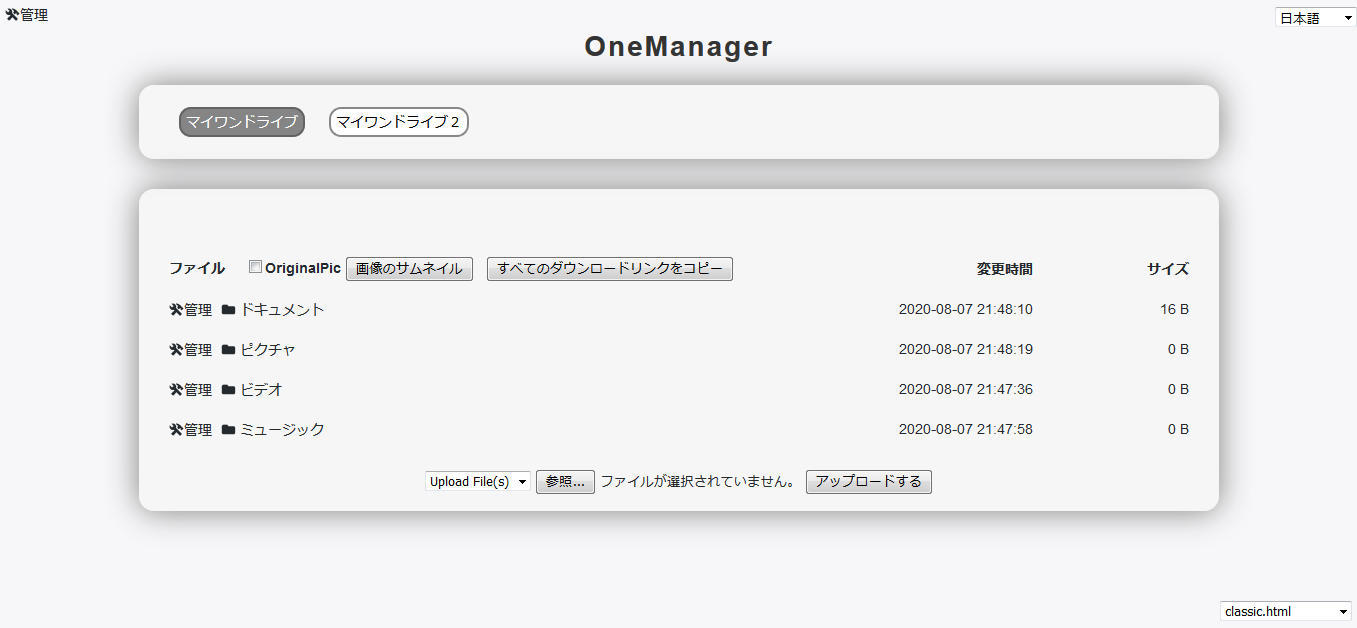Click the timestamp 2020-08-07 21:47:36
This screenshot has width=1357, height=628.
tap(966, 390)
